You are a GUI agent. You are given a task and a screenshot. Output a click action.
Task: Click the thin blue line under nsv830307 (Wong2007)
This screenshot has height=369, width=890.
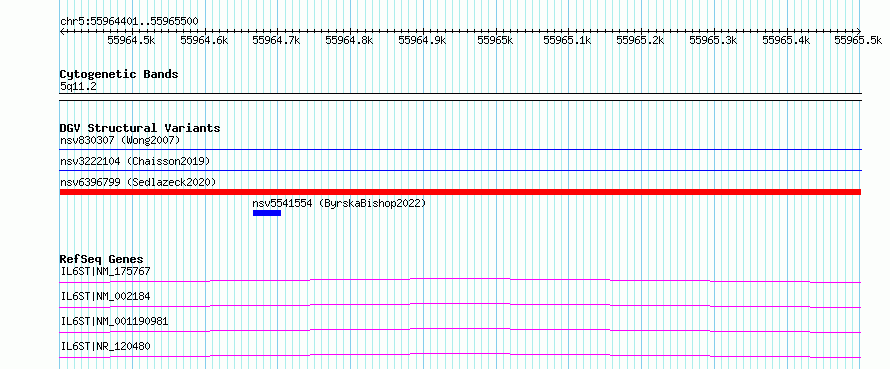[x=460, y=149]
